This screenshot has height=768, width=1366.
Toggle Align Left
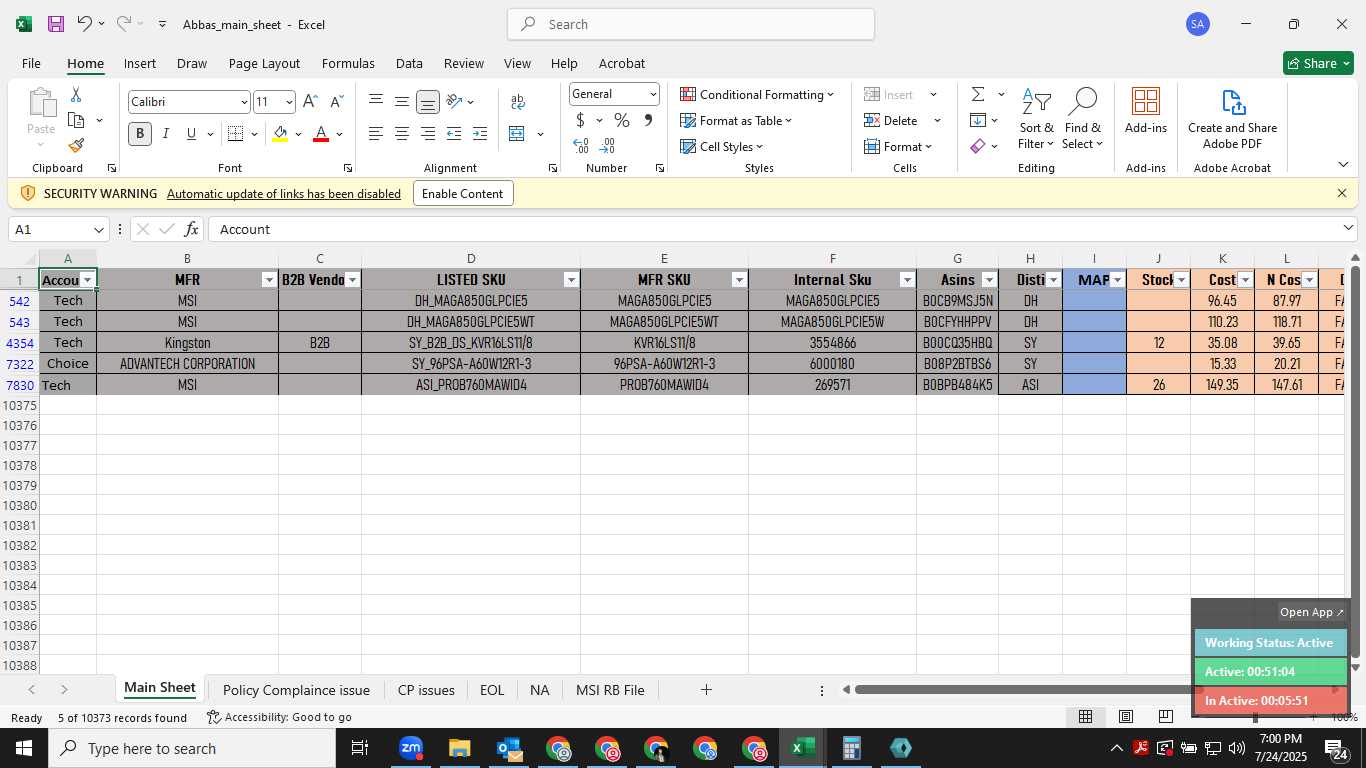click(x=376, y=134)
